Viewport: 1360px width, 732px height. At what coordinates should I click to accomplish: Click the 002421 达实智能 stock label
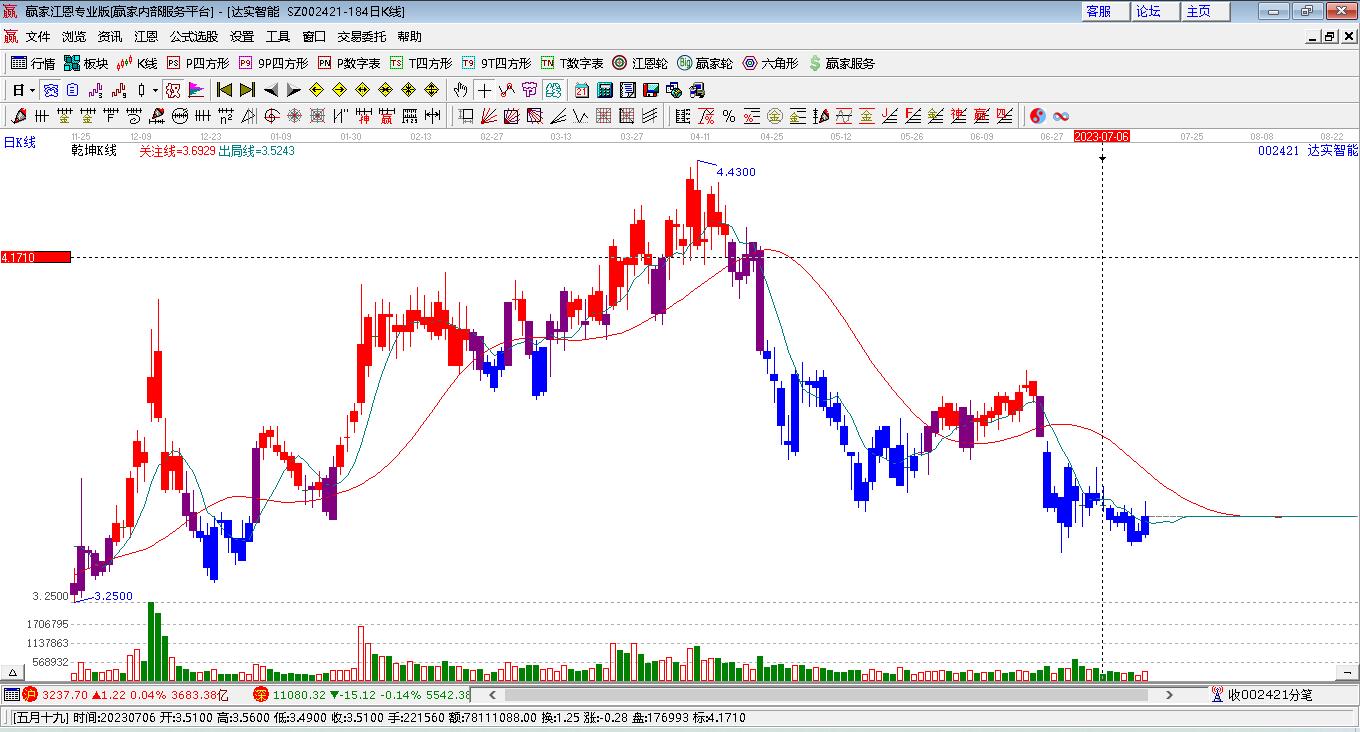1308,151
